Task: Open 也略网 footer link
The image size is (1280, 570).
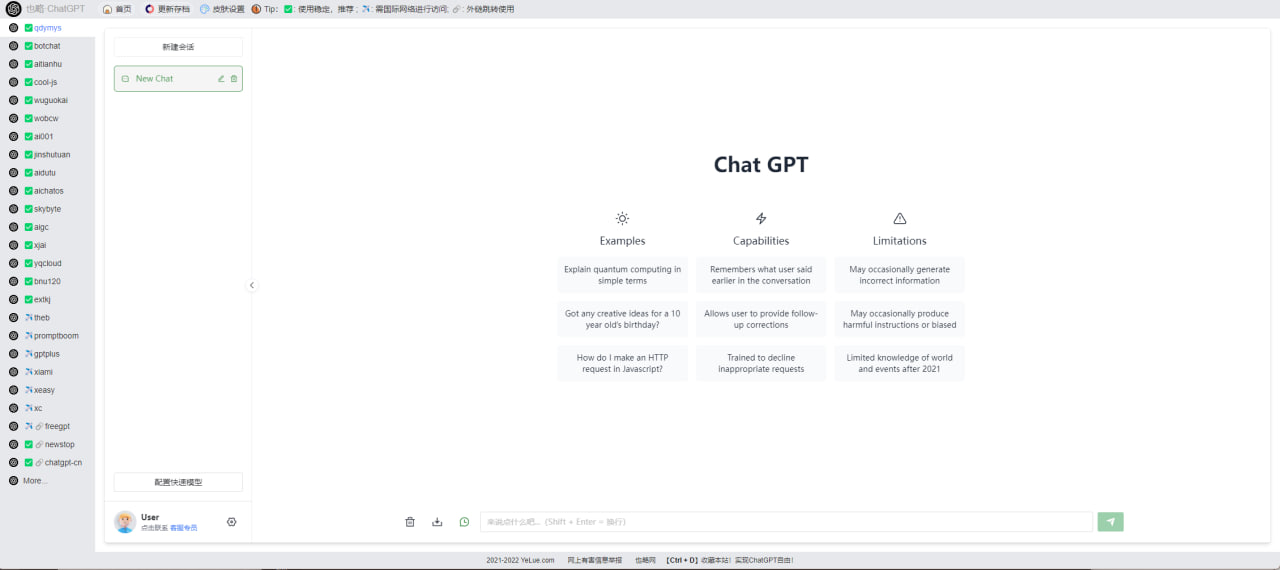Action: pos(645,560)
